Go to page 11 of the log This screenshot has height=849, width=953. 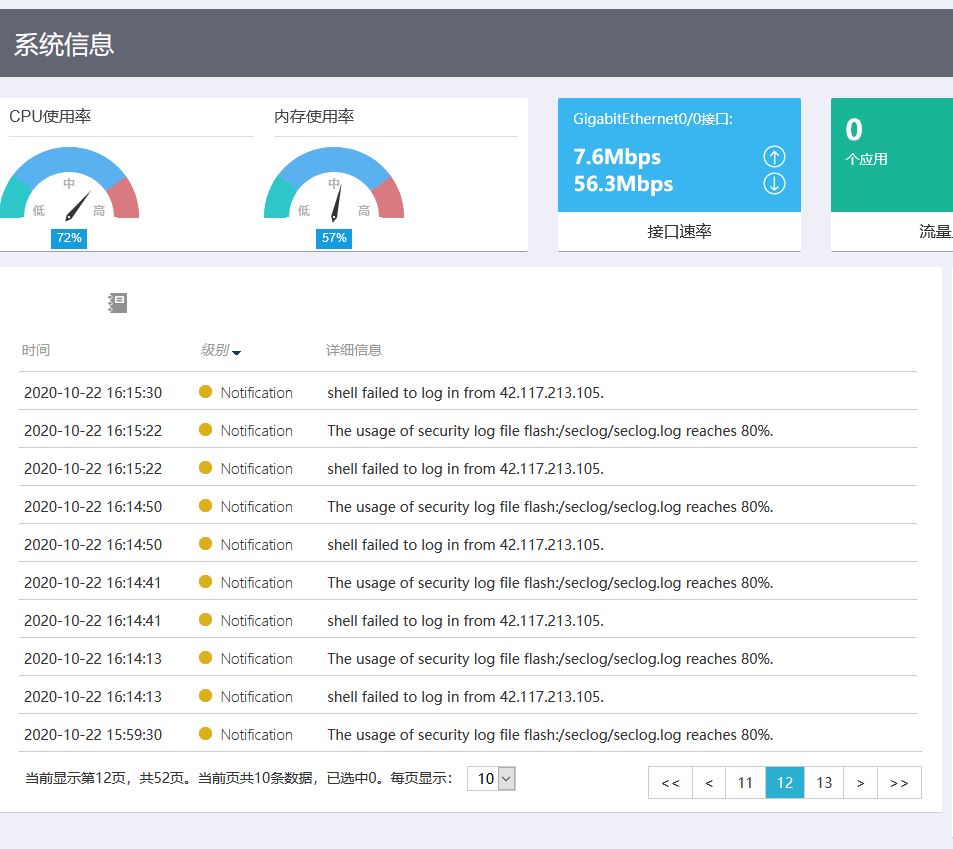point(745,783)
